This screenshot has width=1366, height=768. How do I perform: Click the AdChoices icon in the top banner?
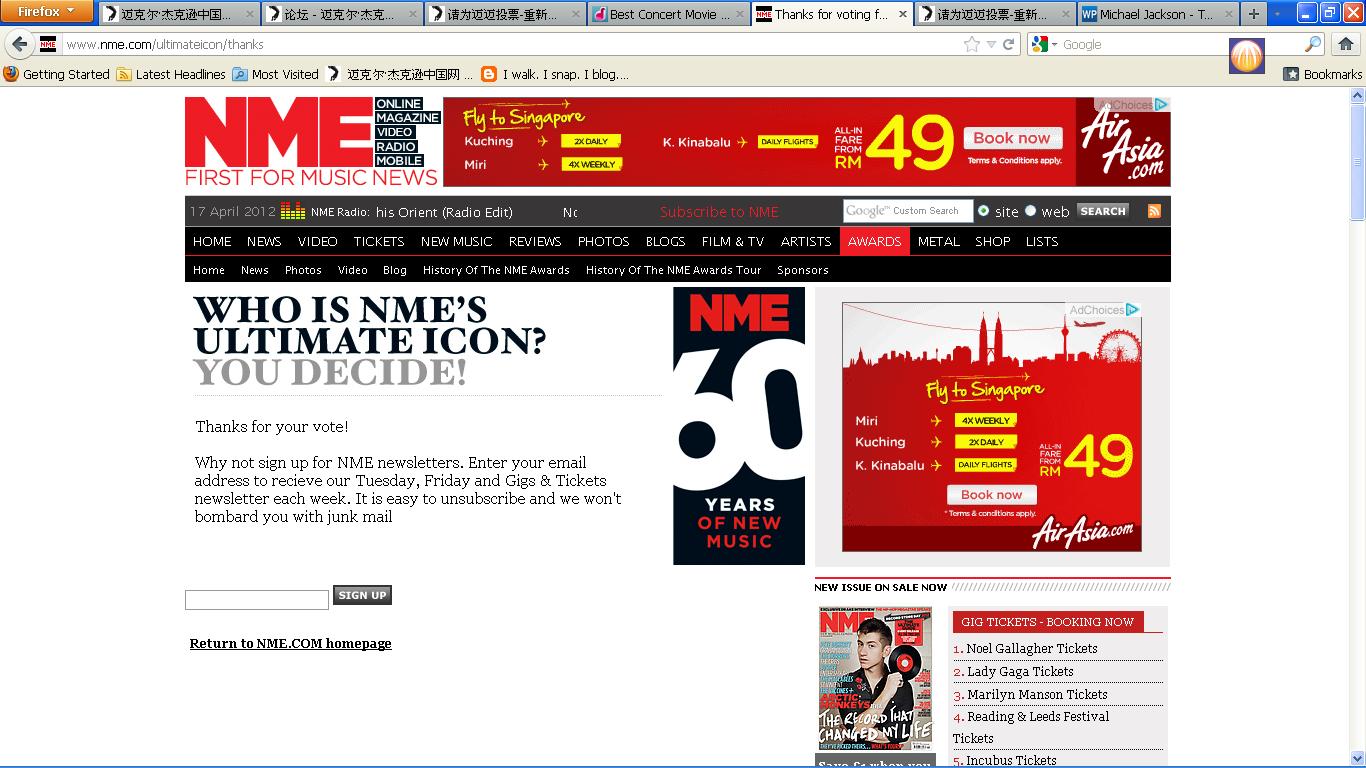(x=1160, y=105)
